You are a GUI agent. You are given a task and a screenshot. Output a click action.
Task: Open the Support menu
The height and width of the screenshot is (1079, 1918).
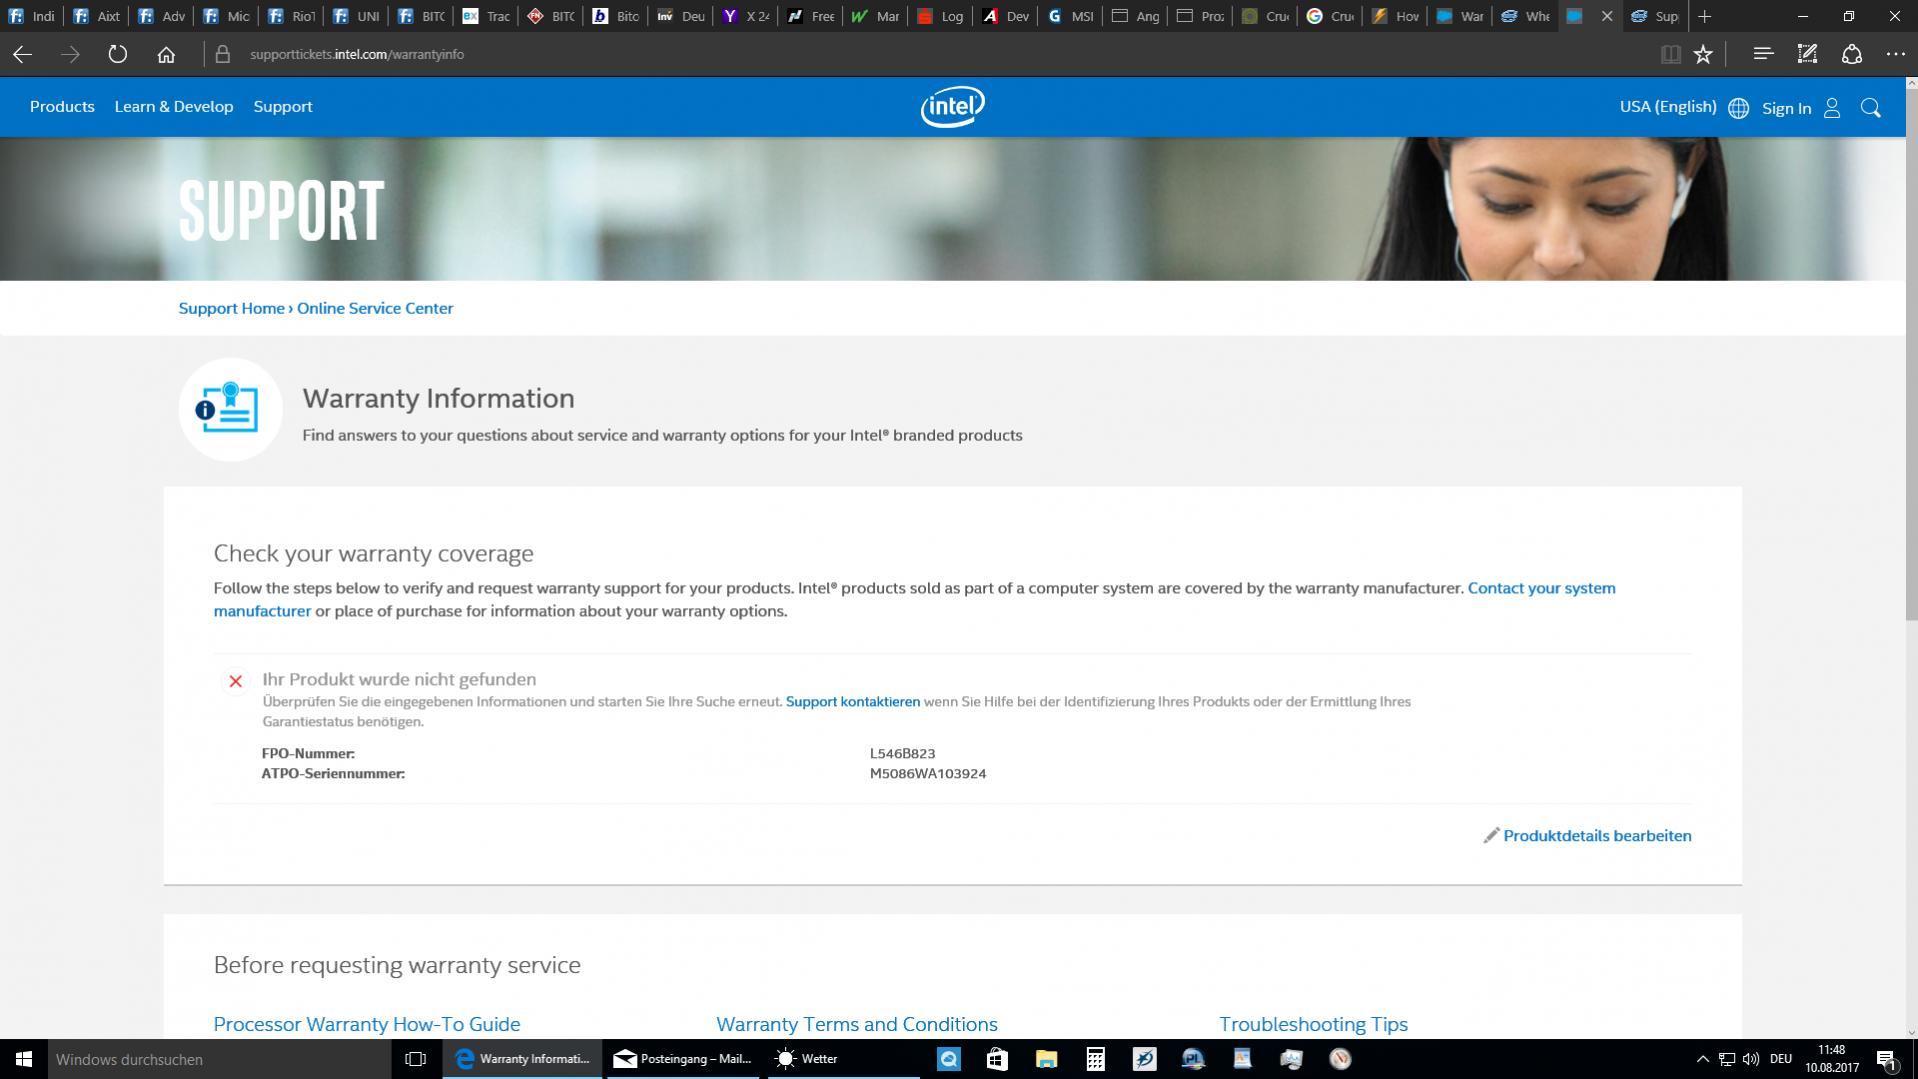point(283,107)
